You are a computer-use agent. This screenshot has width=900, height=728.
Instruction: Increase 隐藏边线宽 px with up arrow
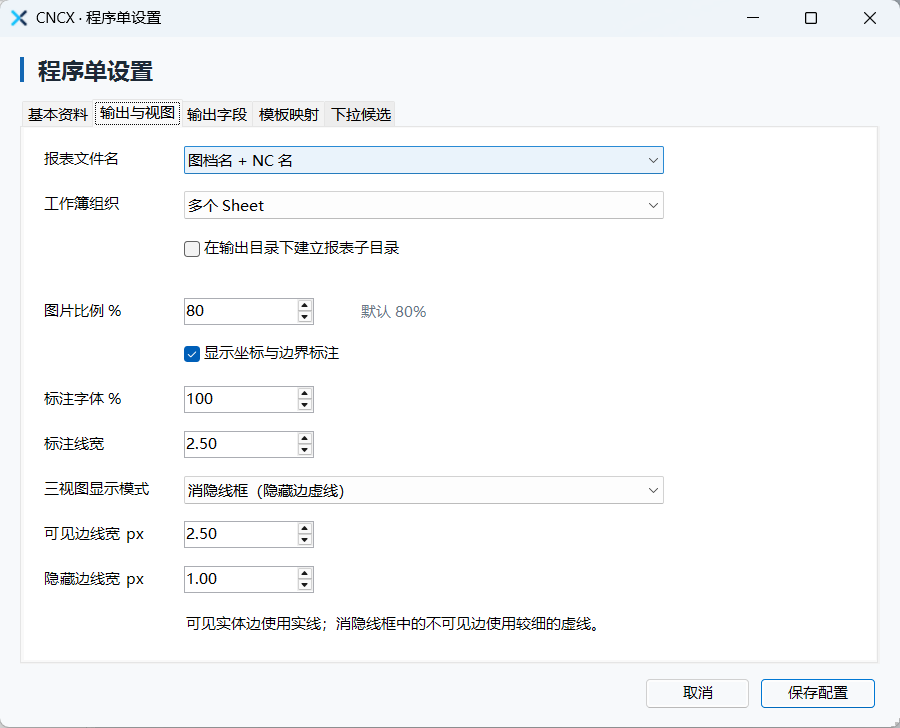(x=305, y=573)
